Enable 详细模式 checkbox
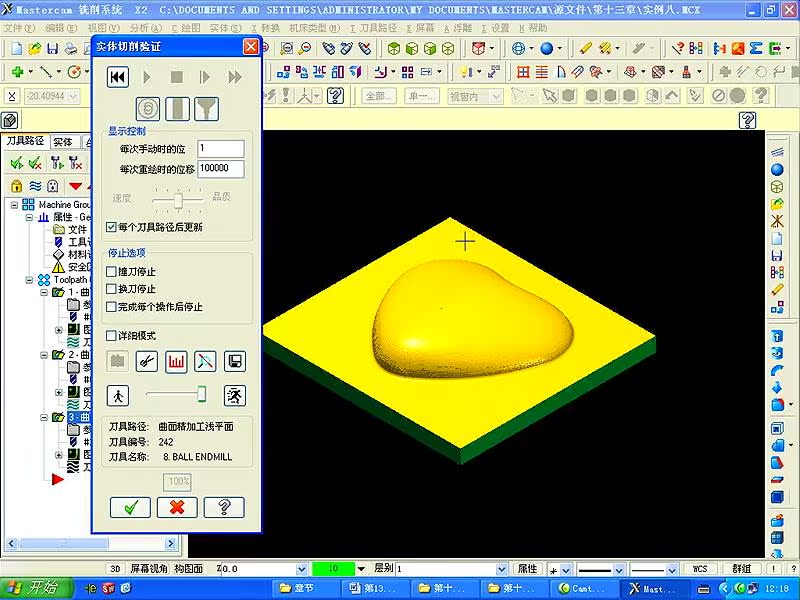The height and width of the screenshot is (600, 800). pyautogui.click(x=111, y=336)
